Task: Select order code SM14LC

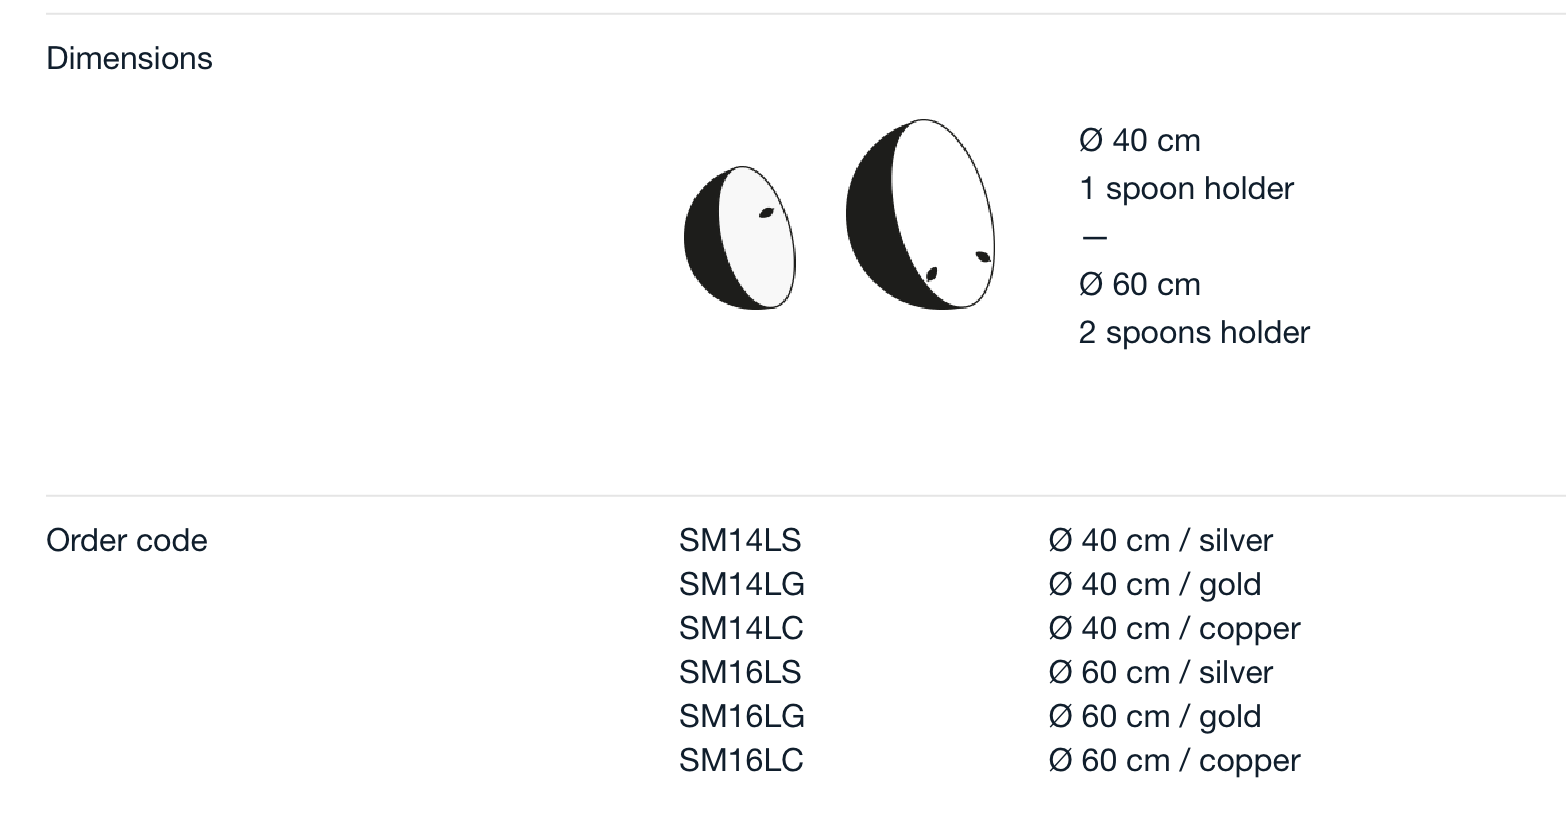Action: (x=741, y=629)
